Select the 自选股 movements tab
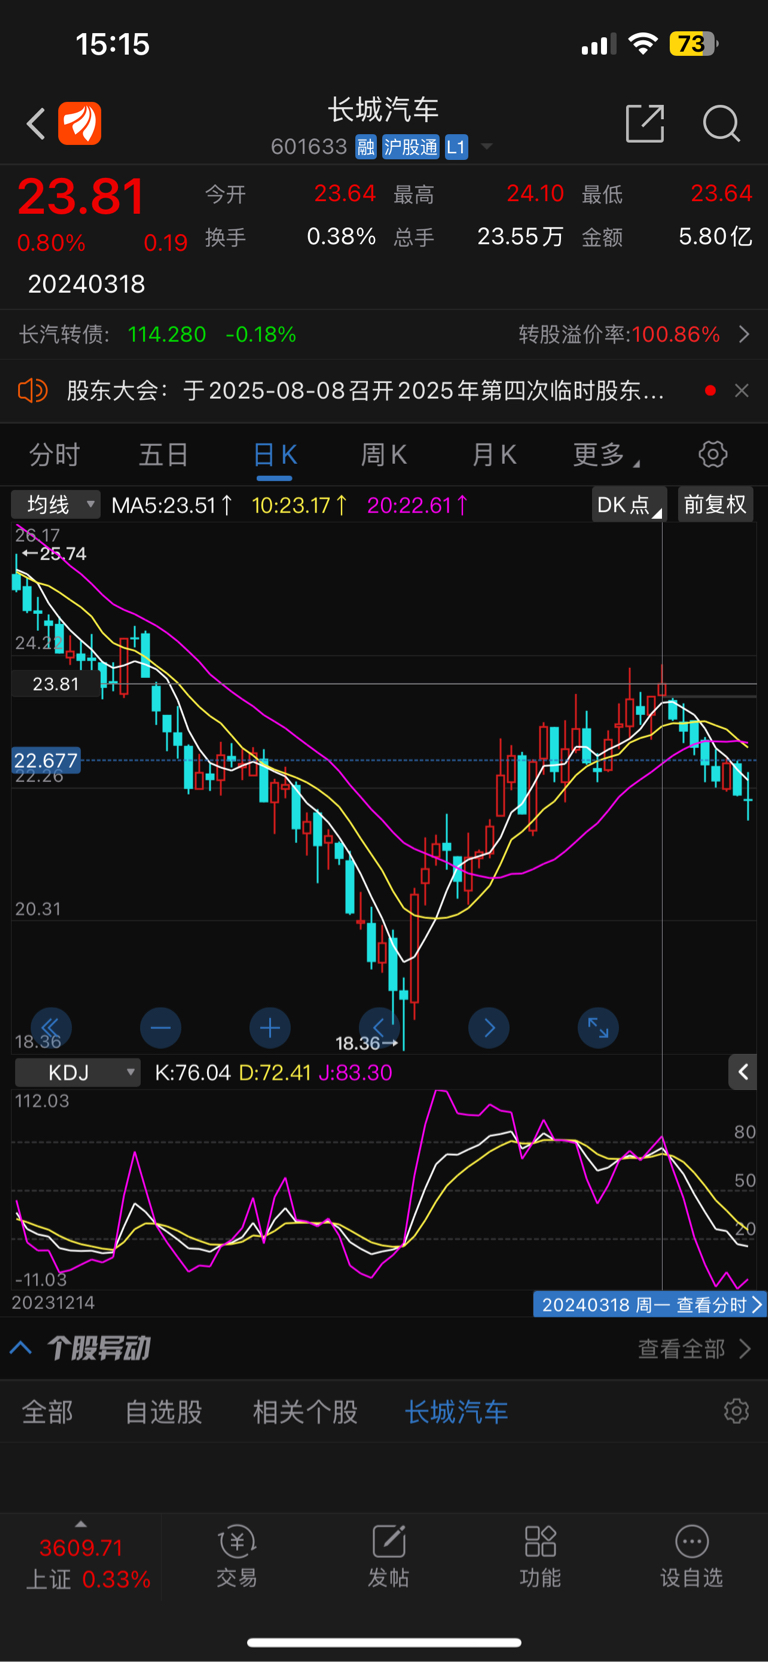Image resolution: width=768 pixels, height=1662 pixels. (164, 1412)
